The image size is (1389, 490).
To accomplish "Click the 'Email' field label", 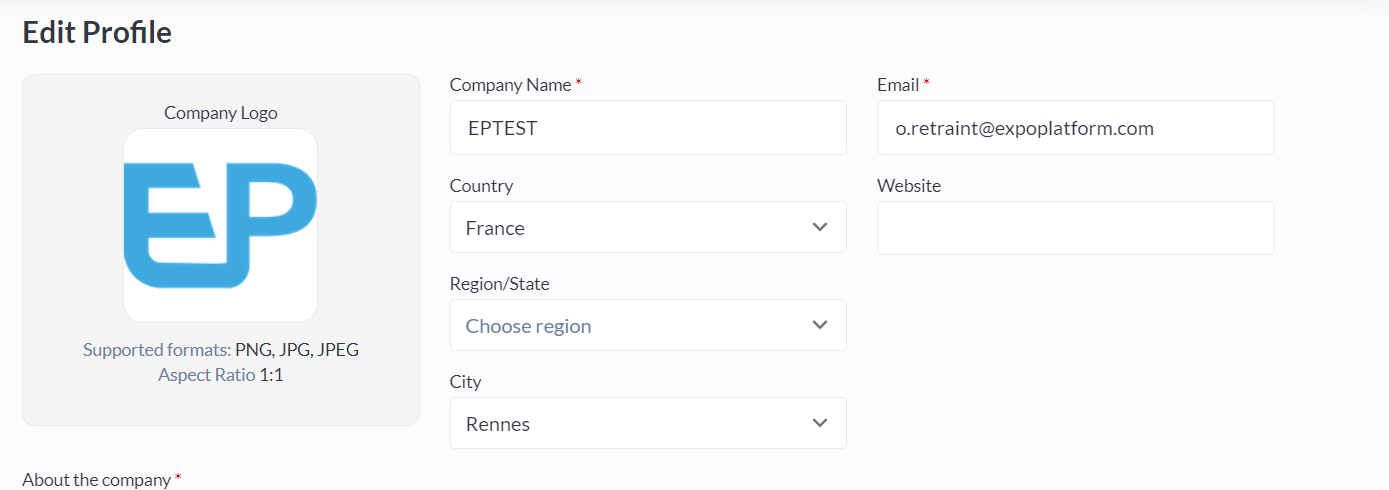I will (898, 85).
